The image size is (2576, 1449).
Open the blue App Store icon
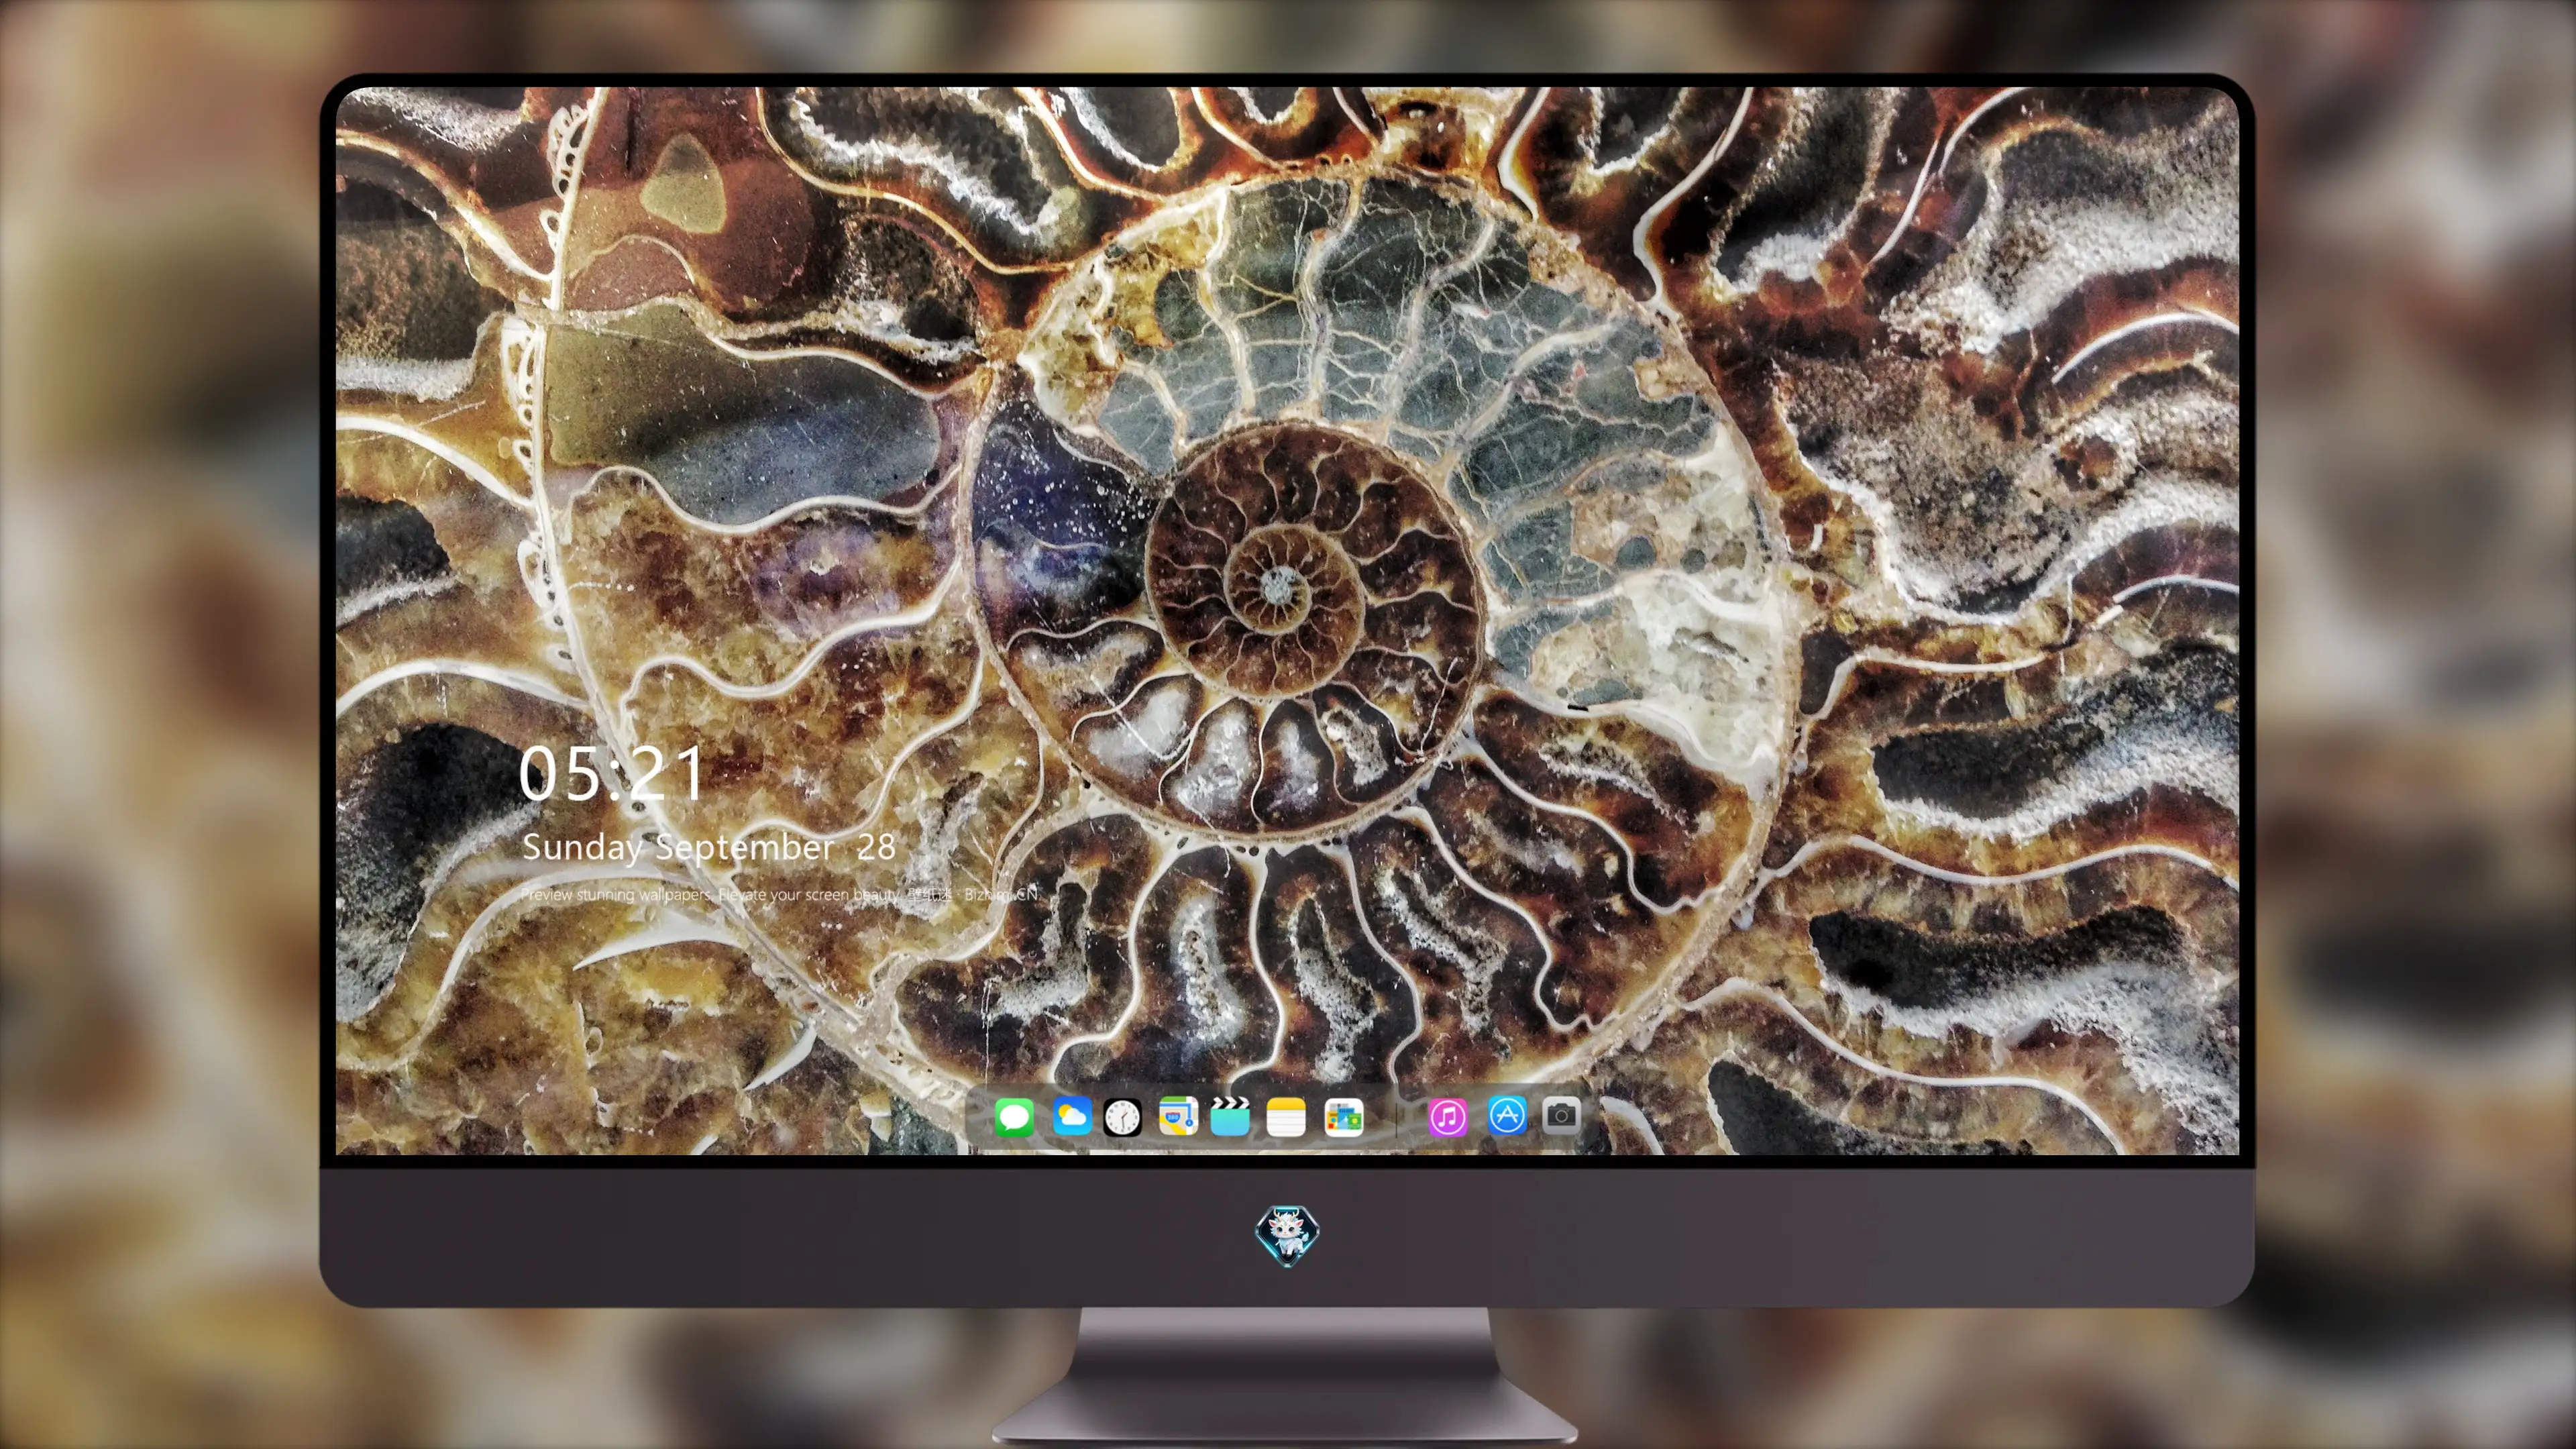pyautogui.click(x=1507, y=1115)
